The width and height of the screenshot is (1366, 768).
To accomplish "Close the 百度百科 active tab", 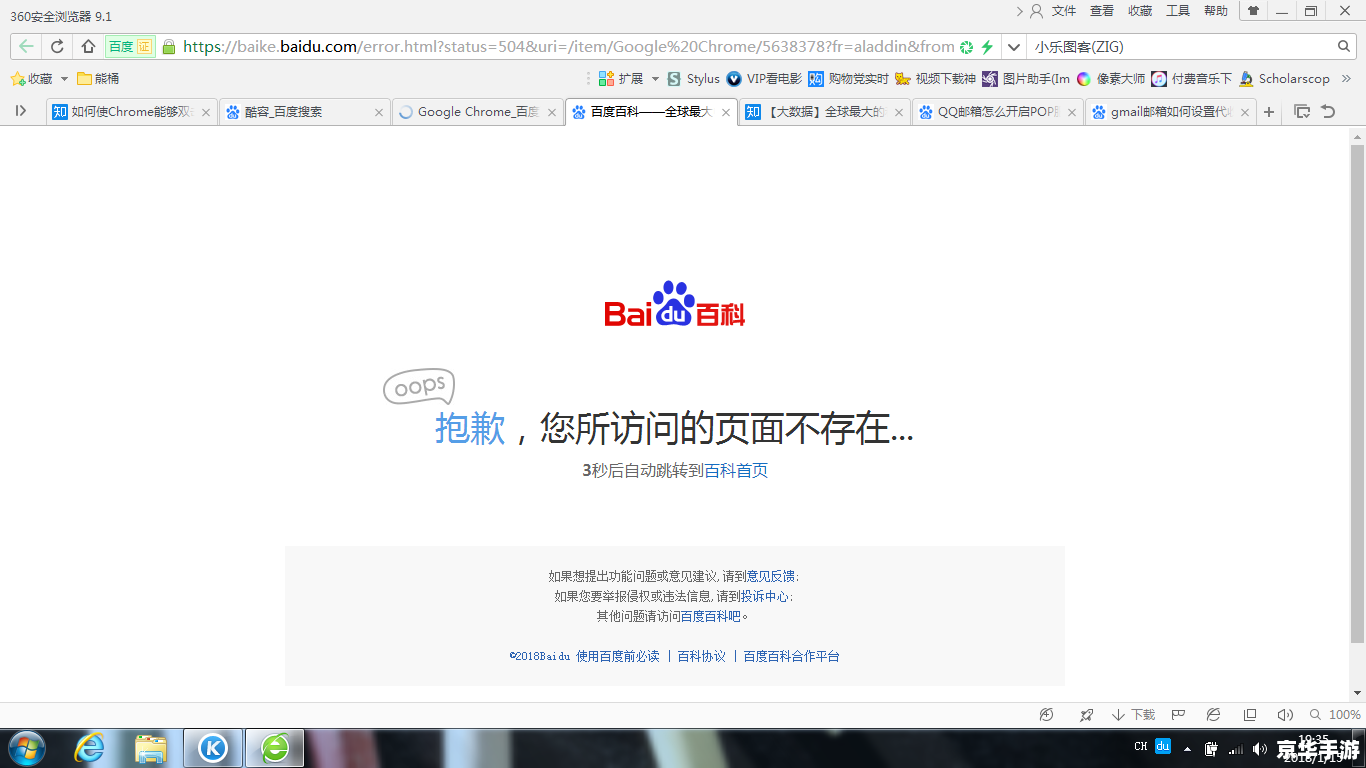I will click(725, 113).
